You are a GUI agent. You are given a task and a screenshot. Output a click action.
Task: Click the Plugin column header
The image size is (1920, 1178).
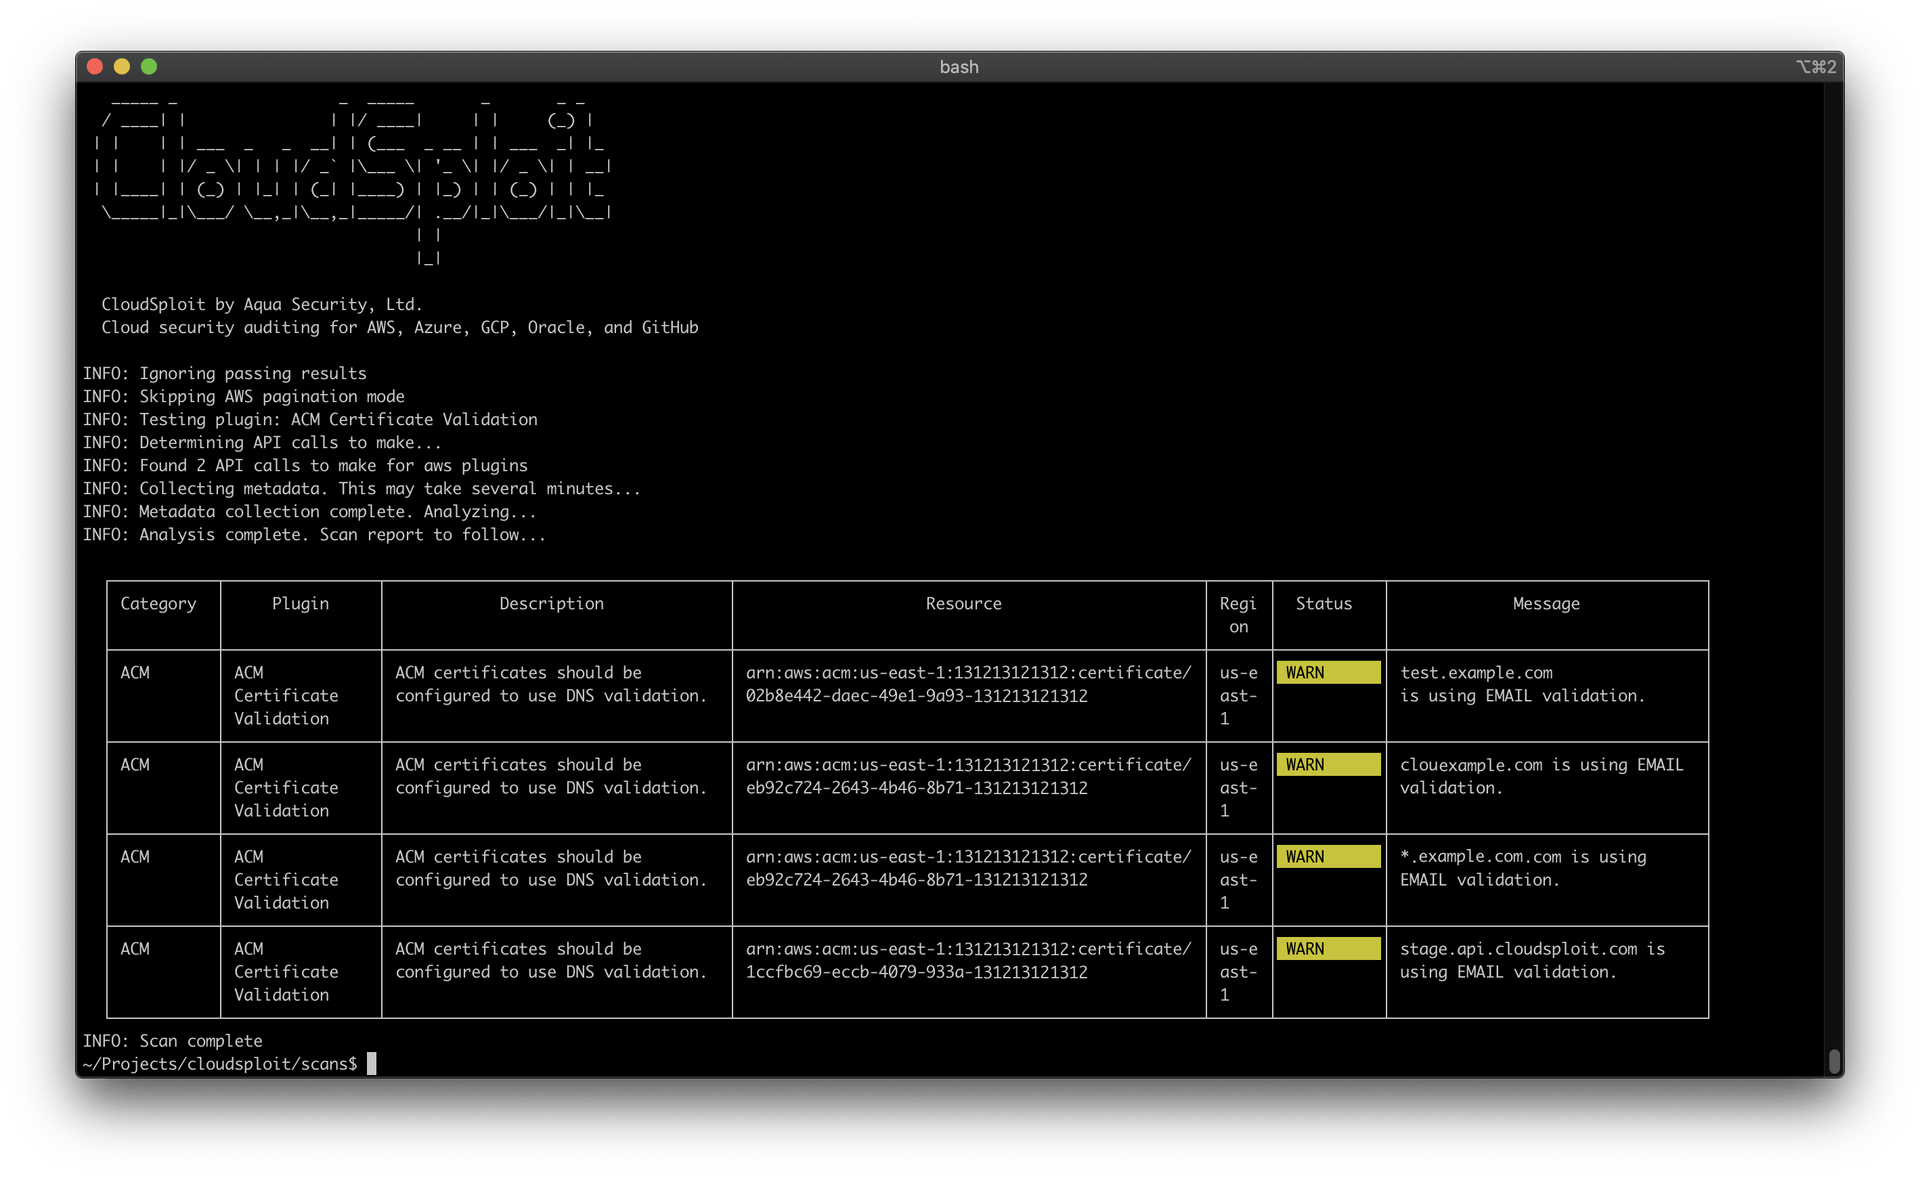click(x=300, y=604)
